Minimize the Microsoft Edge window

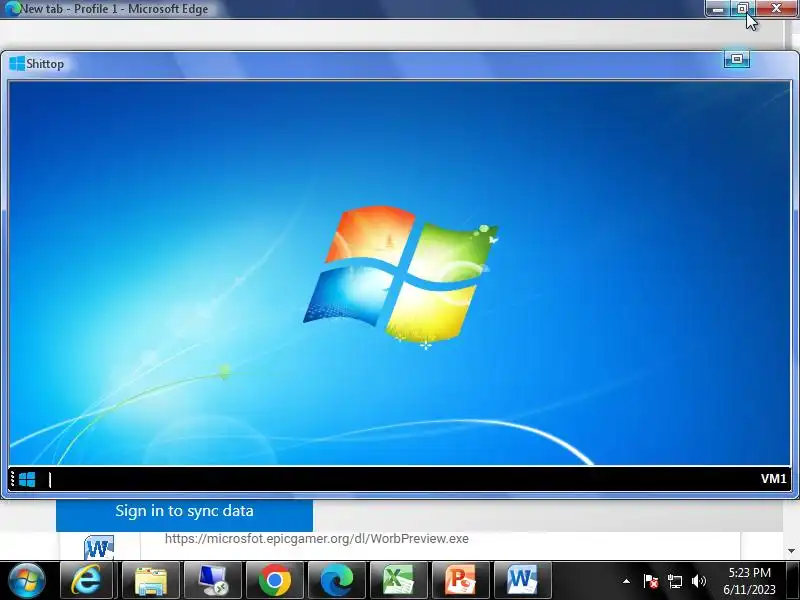click(718, 9)
